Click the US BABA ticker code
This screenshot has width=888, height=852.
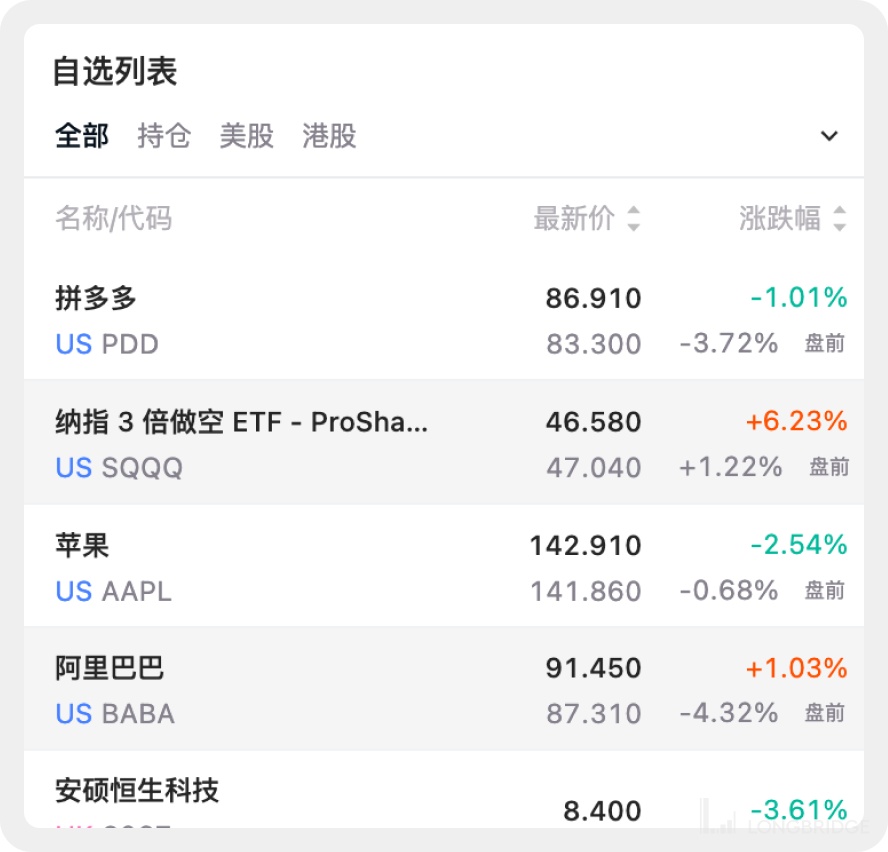pos(115,714)
